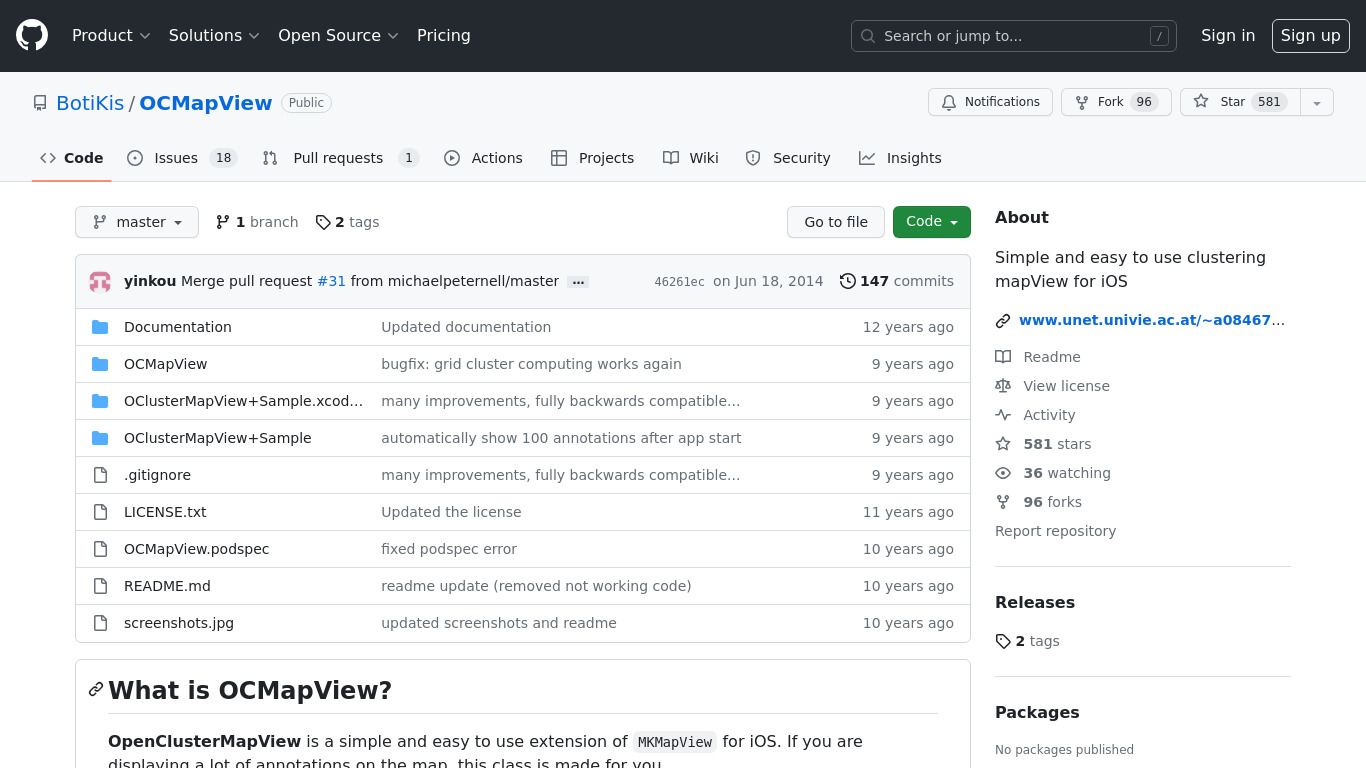Open the website link in About
This screenshot has height=768, width=1366.
(1150, 320)
